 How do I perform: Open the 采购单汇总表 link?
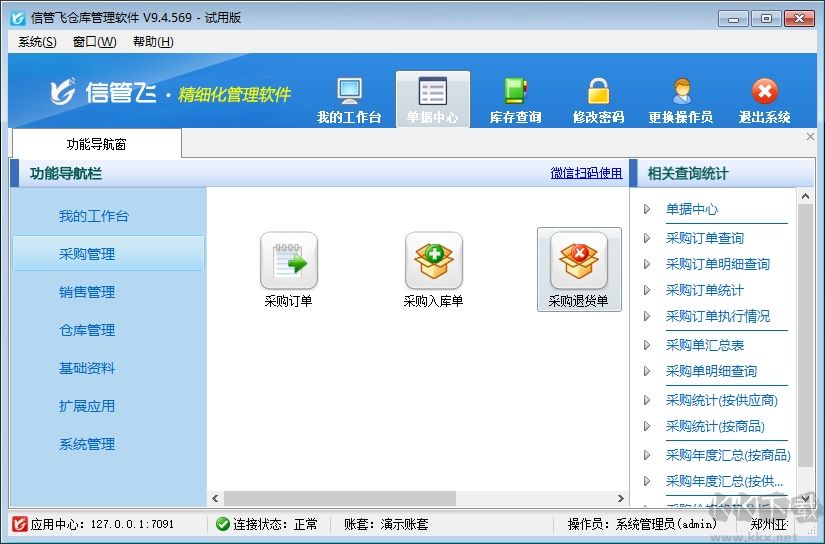[705, 345]
